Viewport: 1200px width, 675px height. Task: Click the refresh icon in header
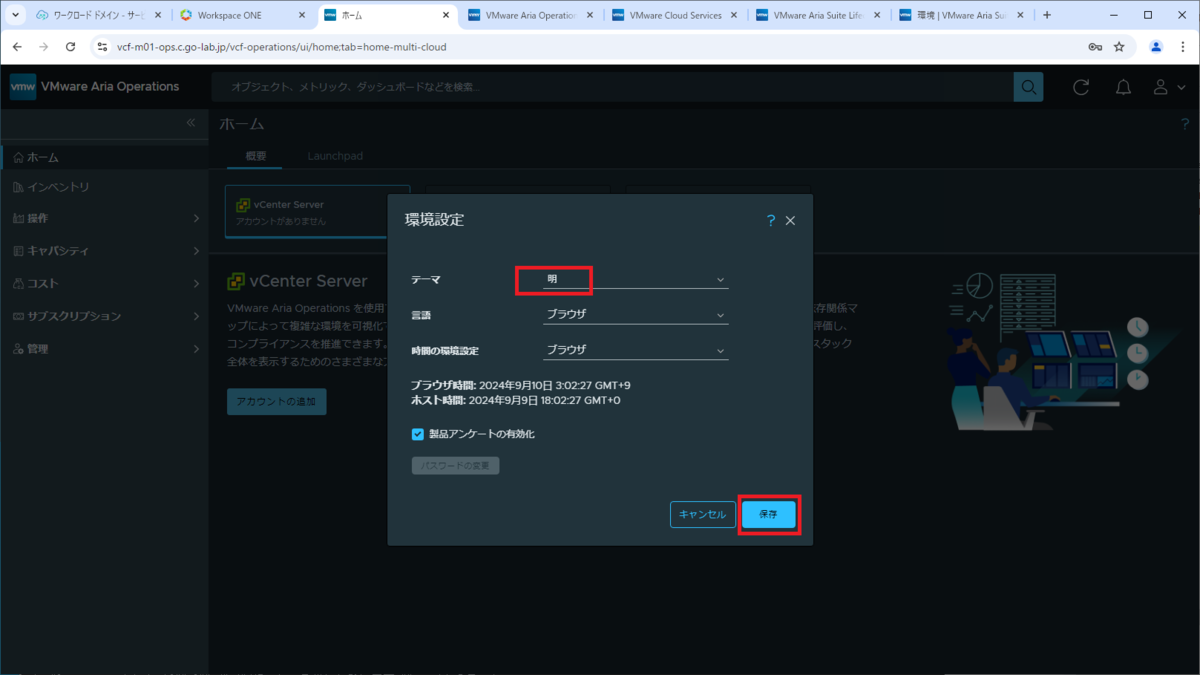pyautogui.click(x=1081, y=87)
